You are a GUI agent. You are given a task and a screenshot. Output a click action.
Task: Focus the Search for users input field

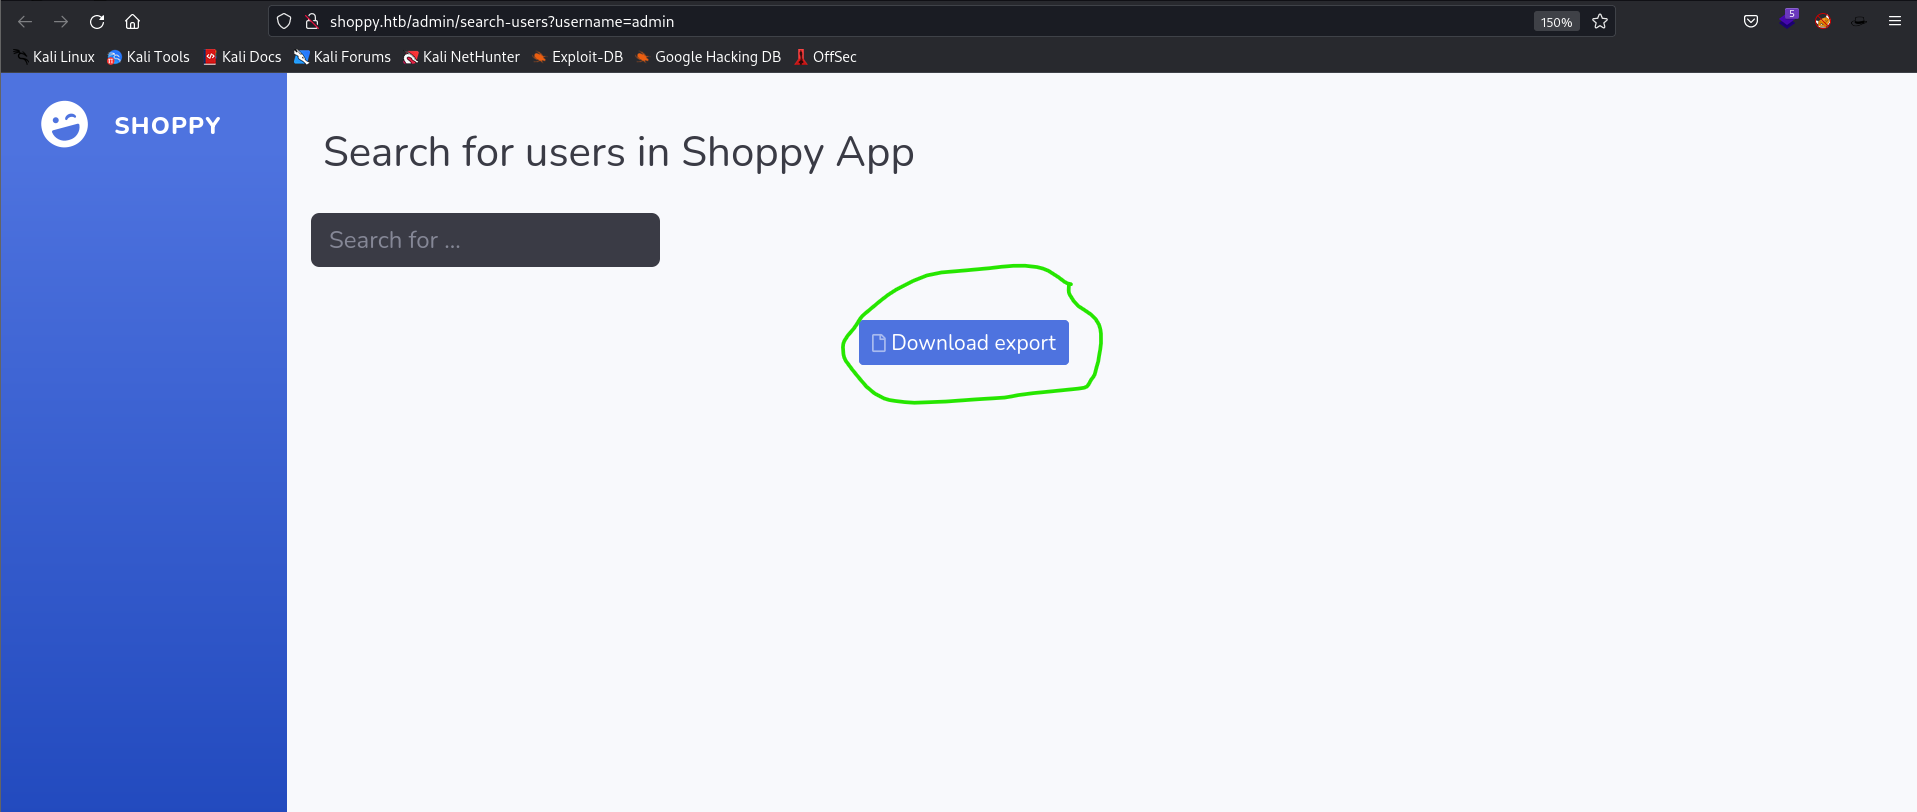tap(485, 240)
